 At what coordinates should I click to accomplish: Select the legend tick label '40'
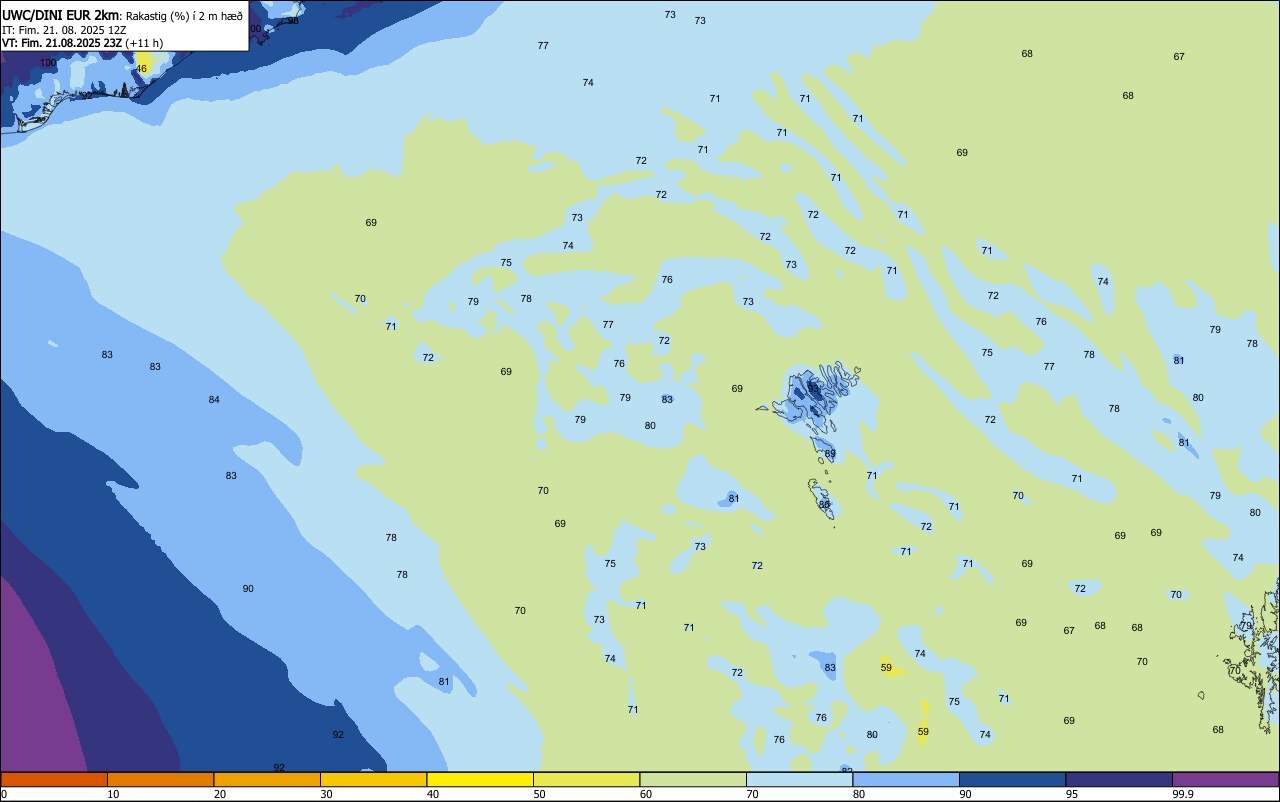point(433,794)
